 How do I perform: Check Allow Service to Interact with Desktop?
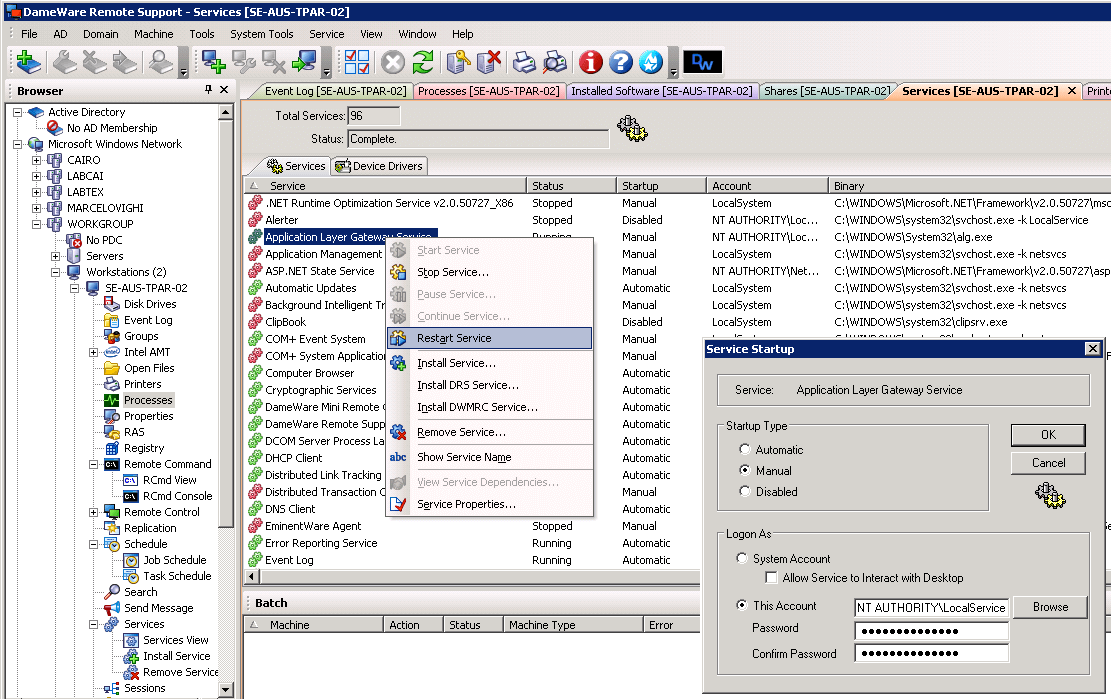[x=772, y=577]
